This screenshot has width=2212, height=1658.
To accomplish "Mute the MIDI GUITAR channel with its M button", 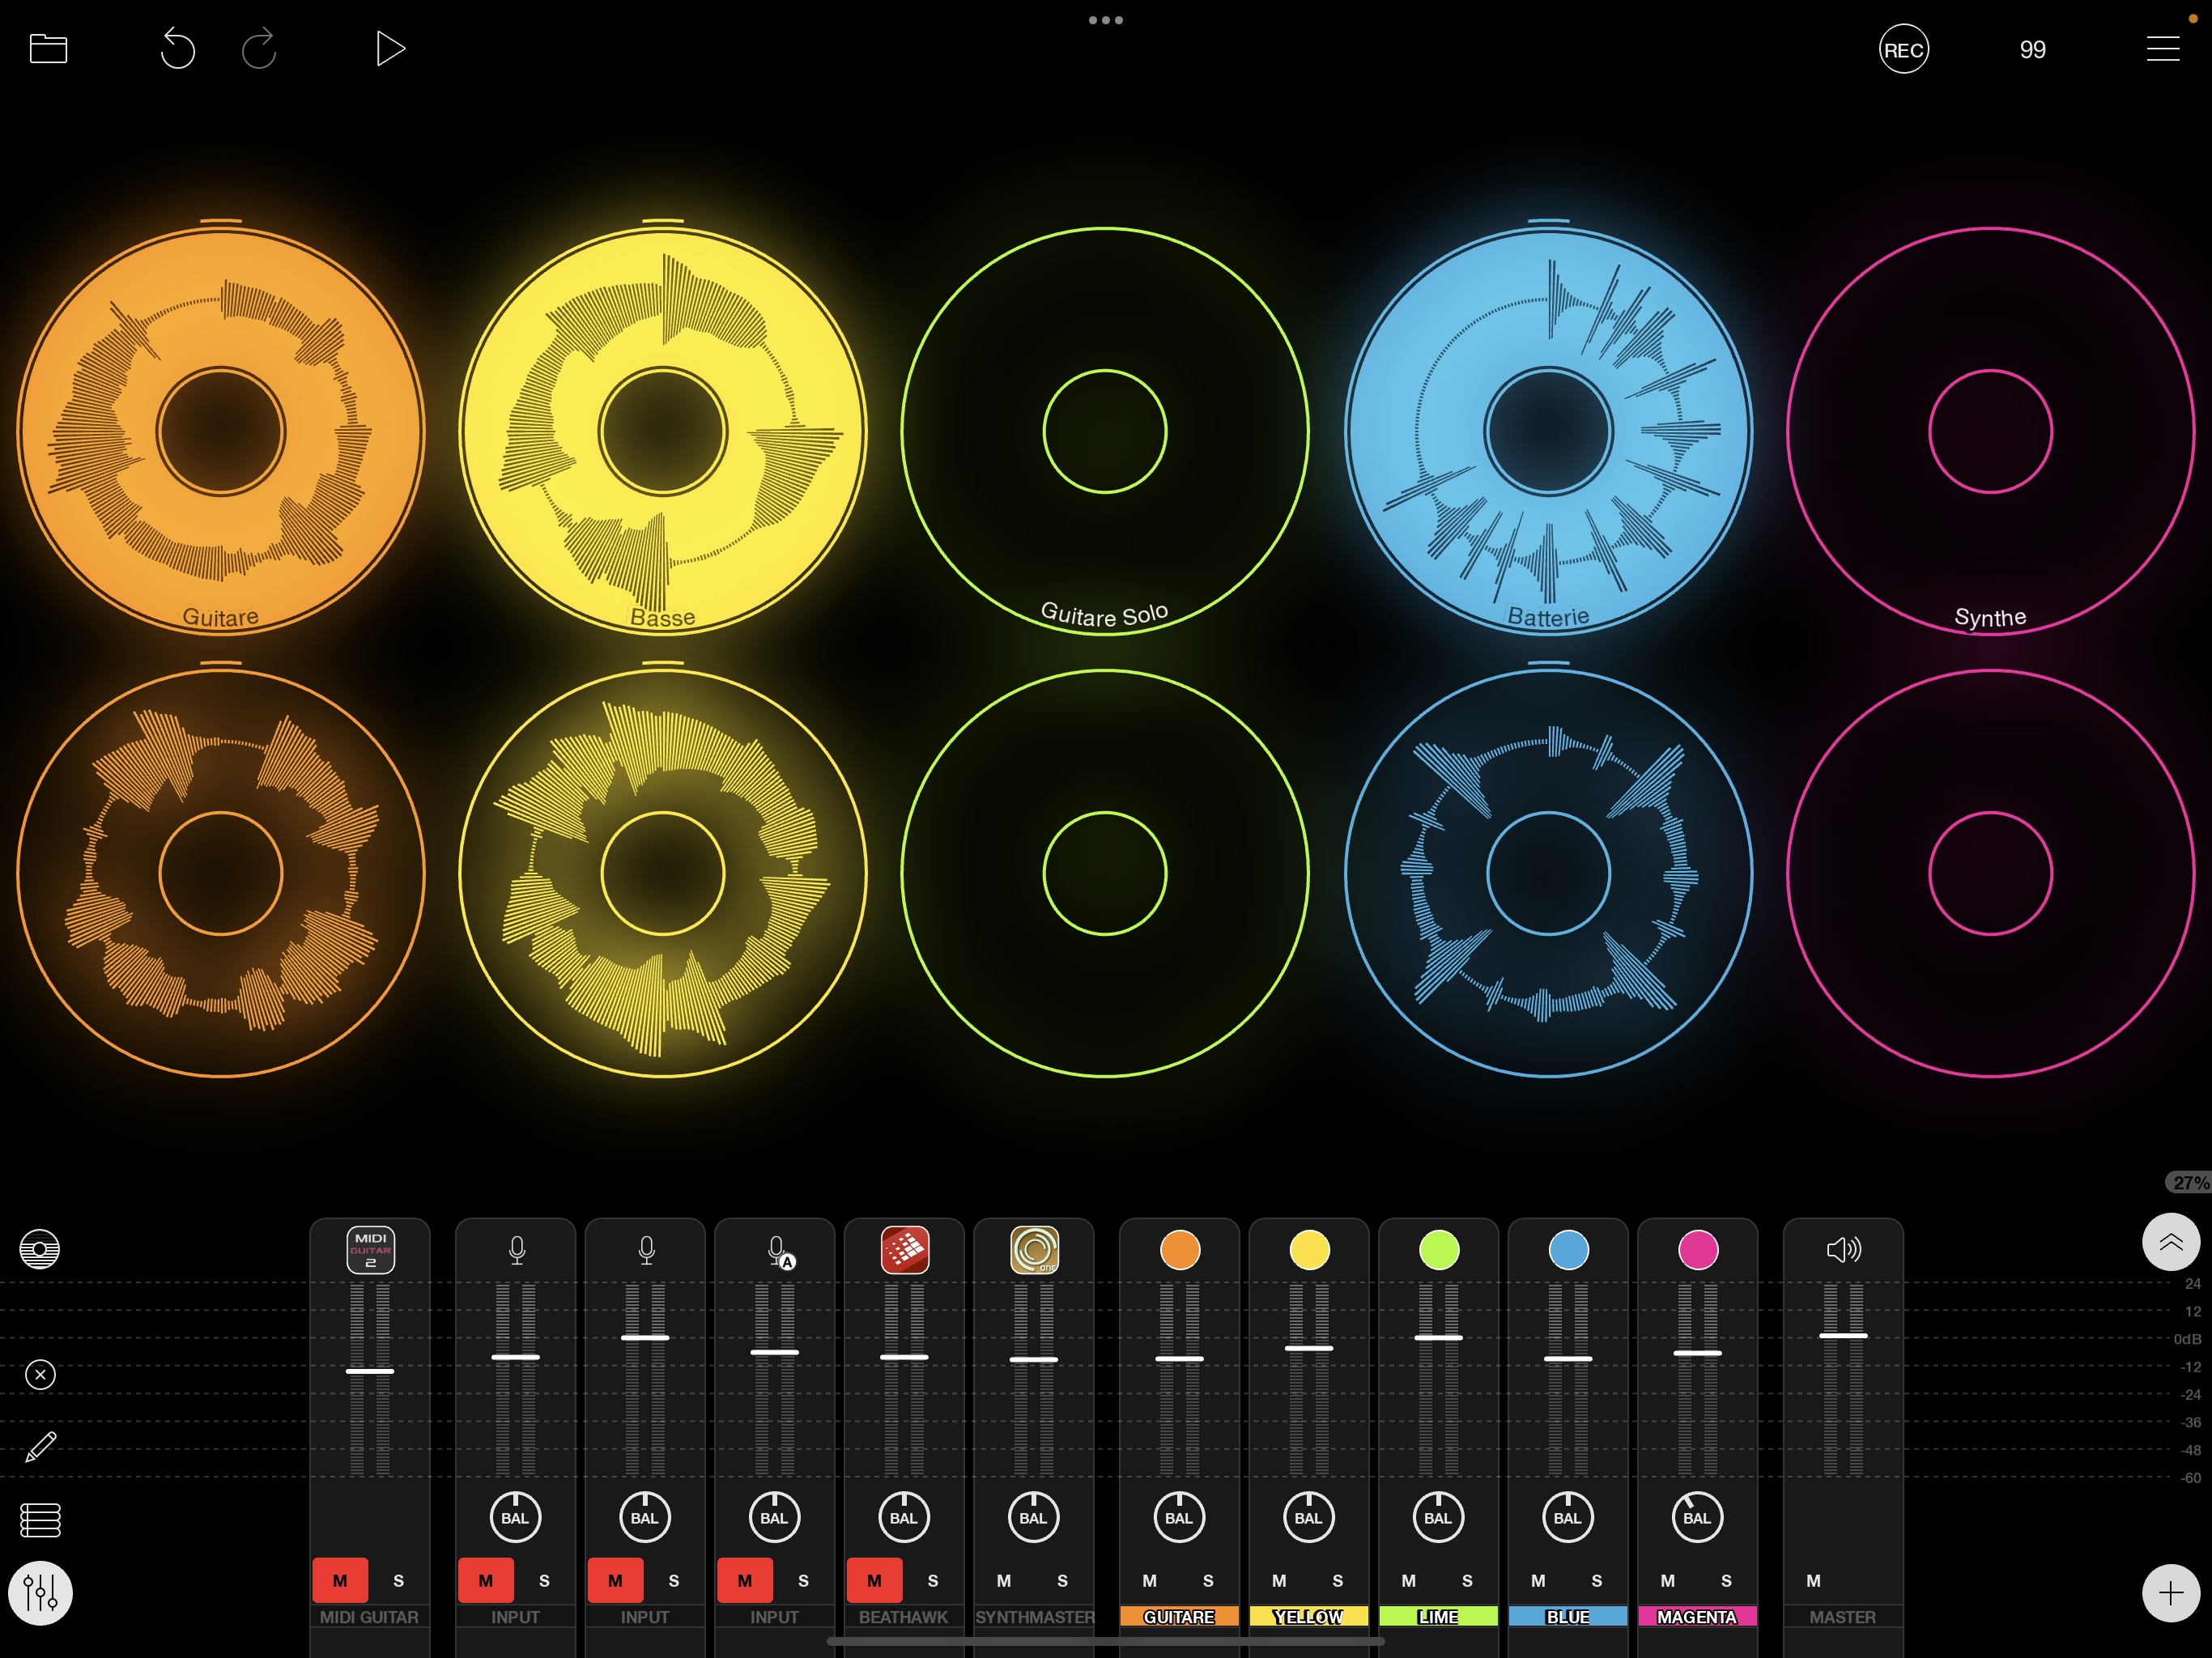I will 340,1580.
